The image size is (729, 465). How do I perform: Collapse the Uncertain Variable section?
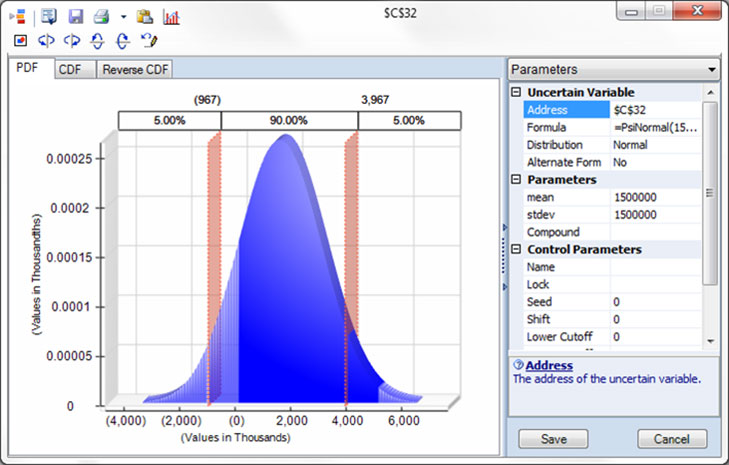click(516, 92)
